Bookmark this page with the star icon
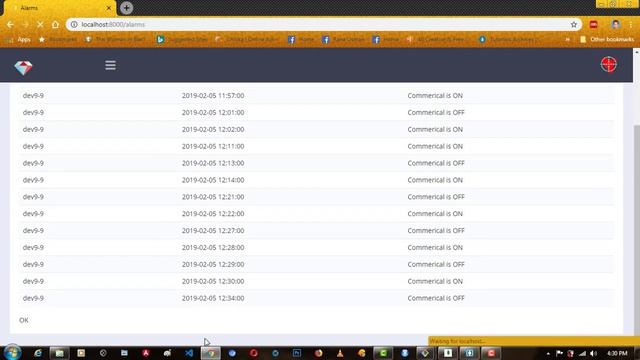Image resolution: width=640 pixels, height=360 pixels. pyautogui.click(x=573, y=24)
